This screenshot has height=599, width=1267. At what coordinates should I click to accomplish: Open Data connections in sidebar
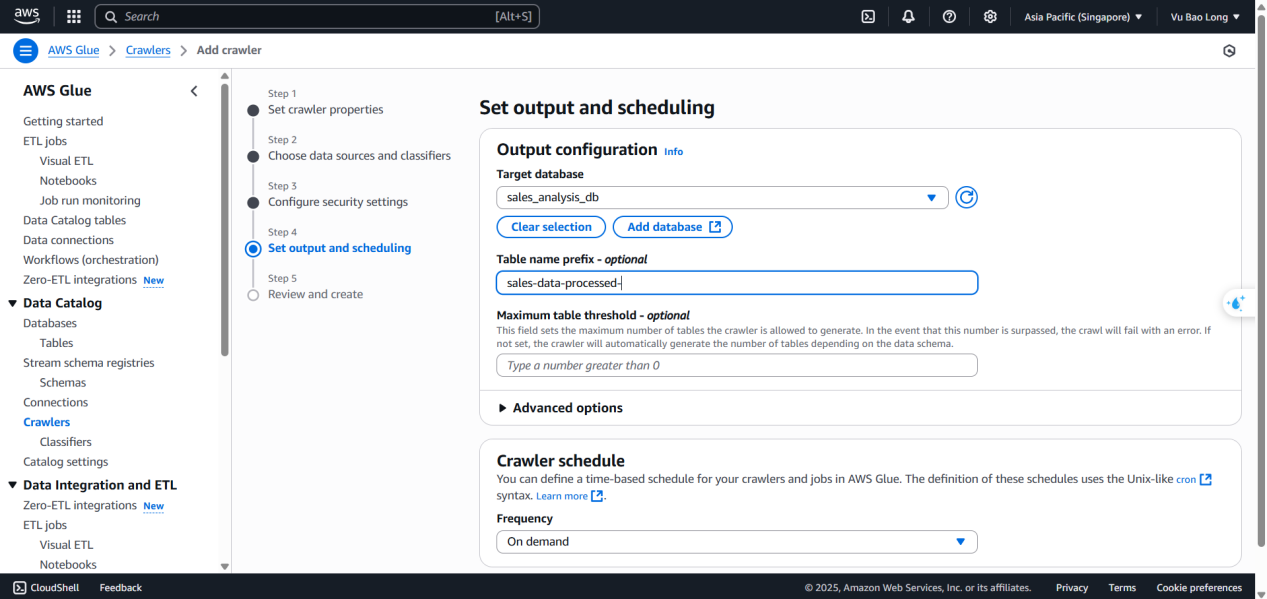click(69, 240)
